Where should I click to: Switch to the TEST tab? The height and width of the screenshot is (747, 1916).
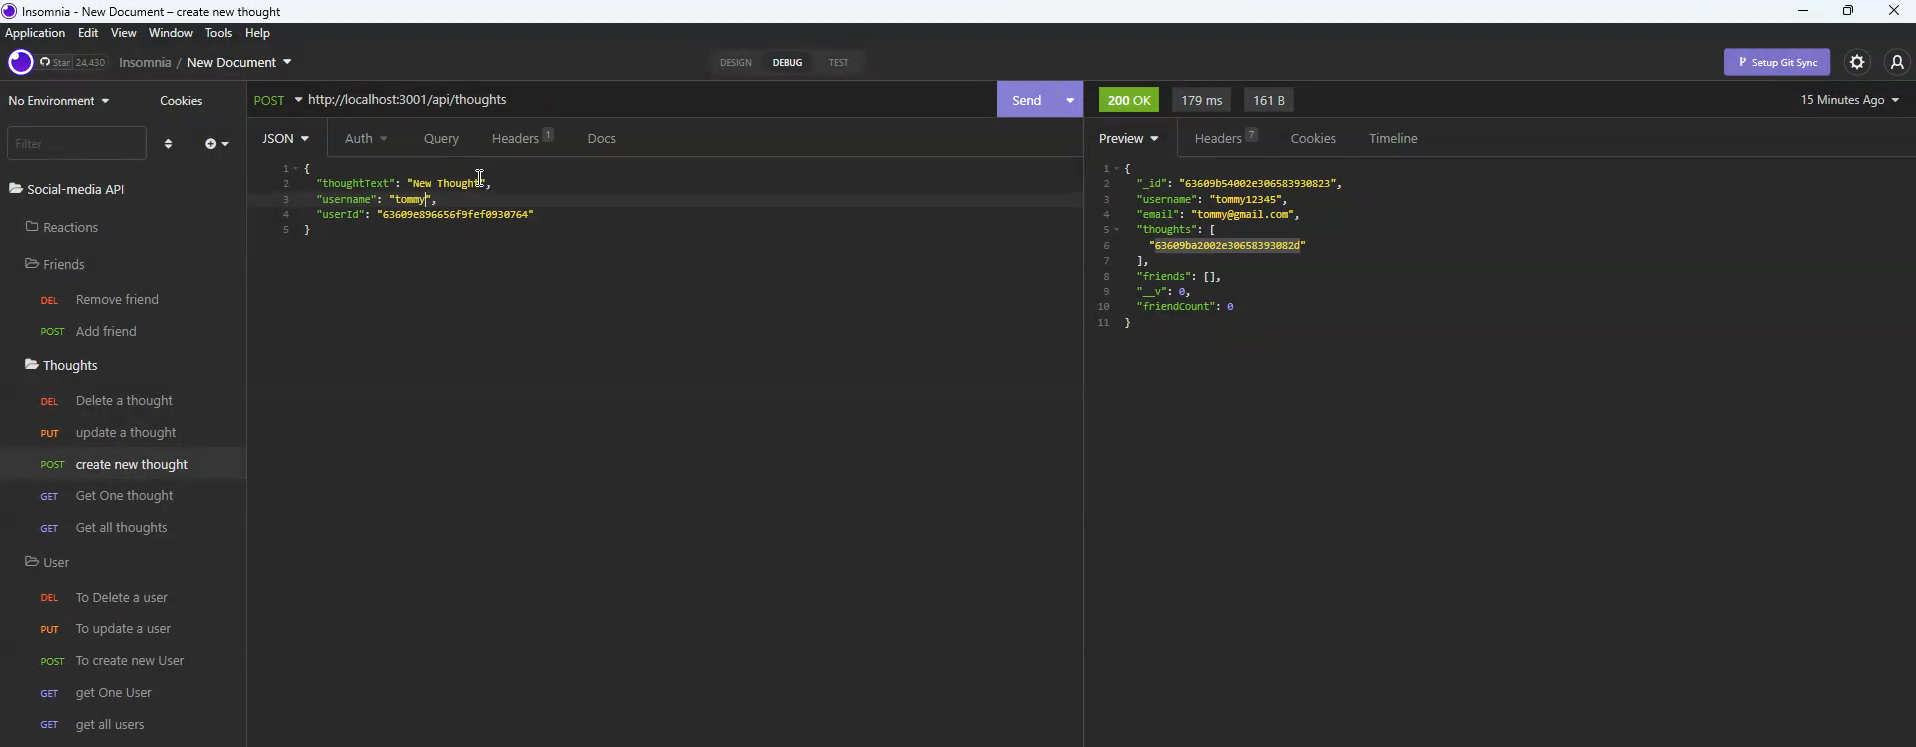point(839,62)
